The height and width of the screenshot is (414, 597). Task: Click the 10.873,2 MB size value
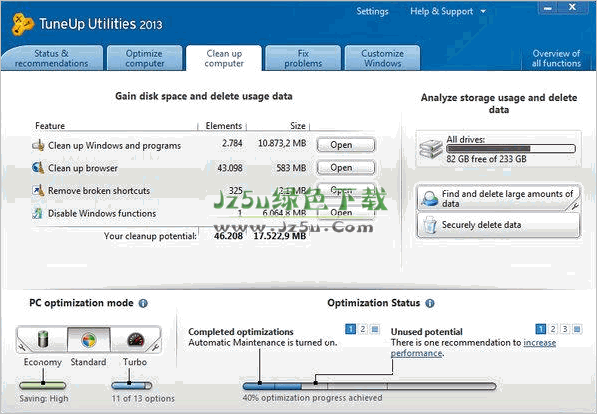[282, 143]
